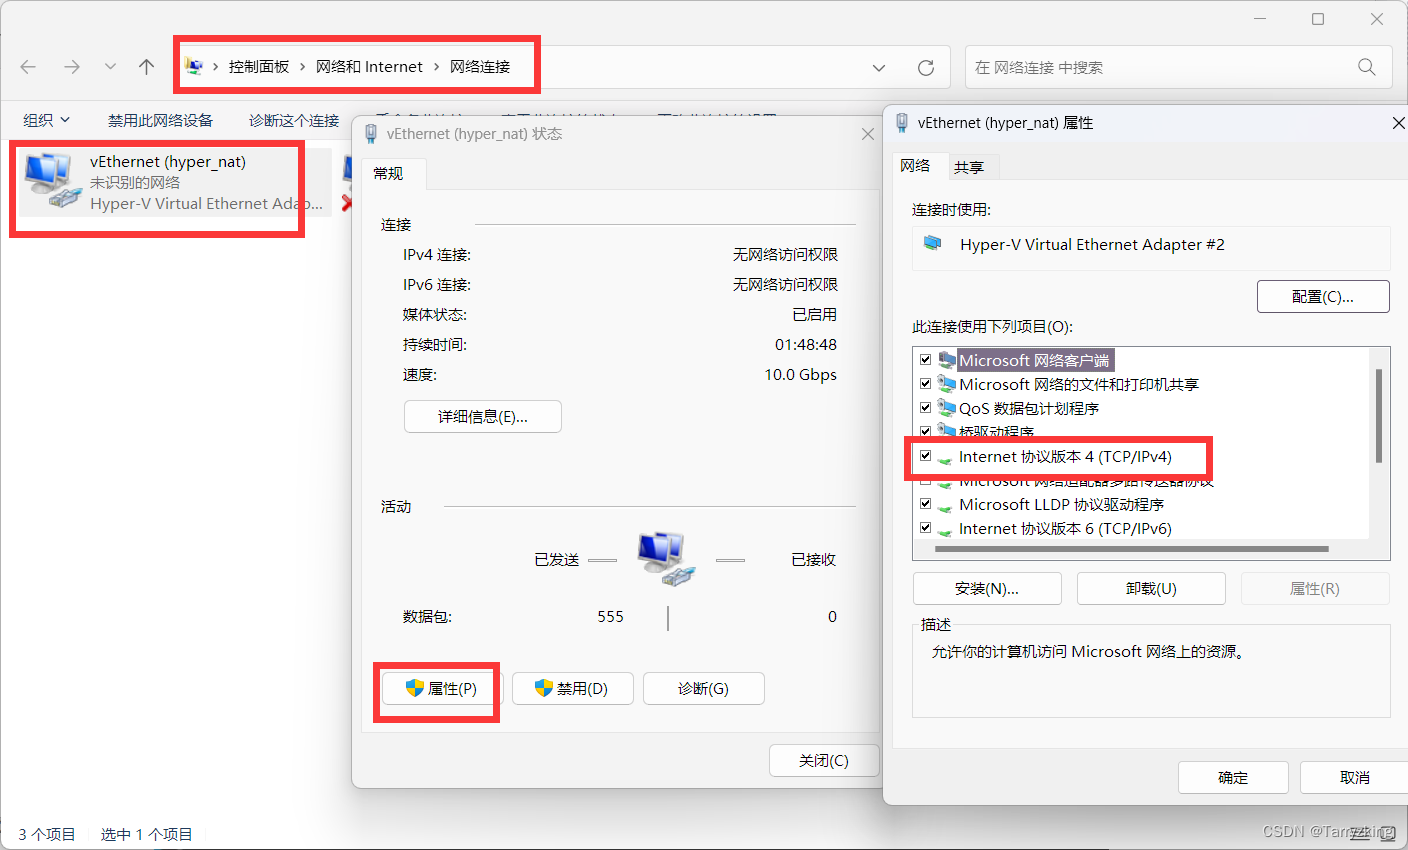Click the 网络和 Internet breadcrumb
The width and height of the screenshot is (1408, 850).
pos(369,67)
